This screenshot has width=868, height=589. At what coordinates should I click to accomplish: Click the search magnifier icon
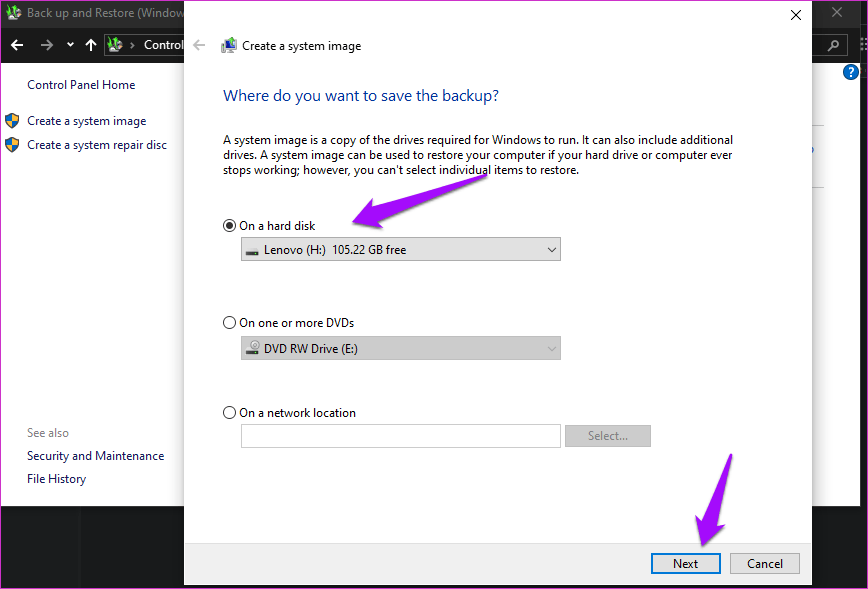pyautogui.click(x=832, y=45)
